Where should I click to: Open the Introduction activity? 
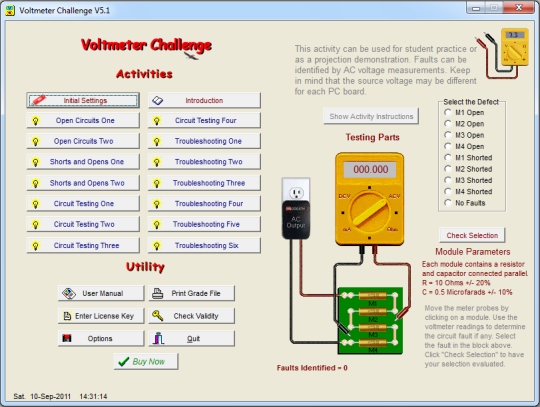point(204,100)
